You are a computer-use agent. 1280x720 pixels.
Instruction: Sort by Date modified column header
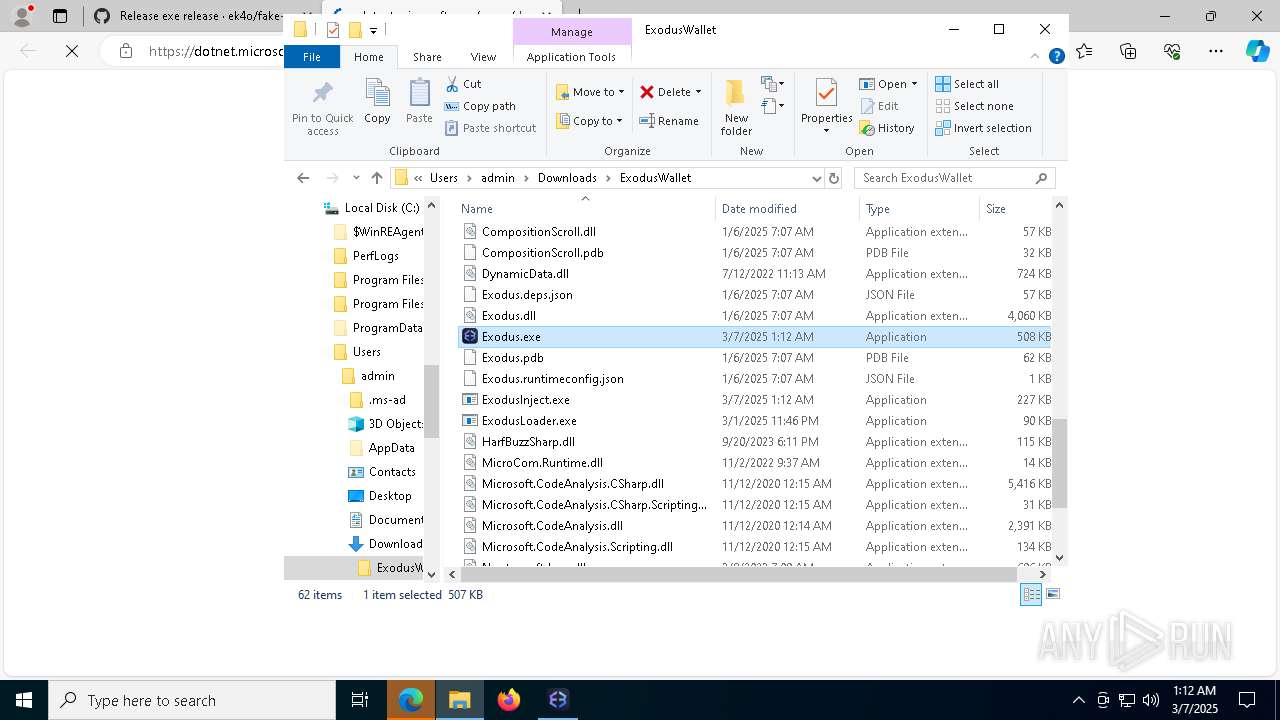click(x=788, y=208)
